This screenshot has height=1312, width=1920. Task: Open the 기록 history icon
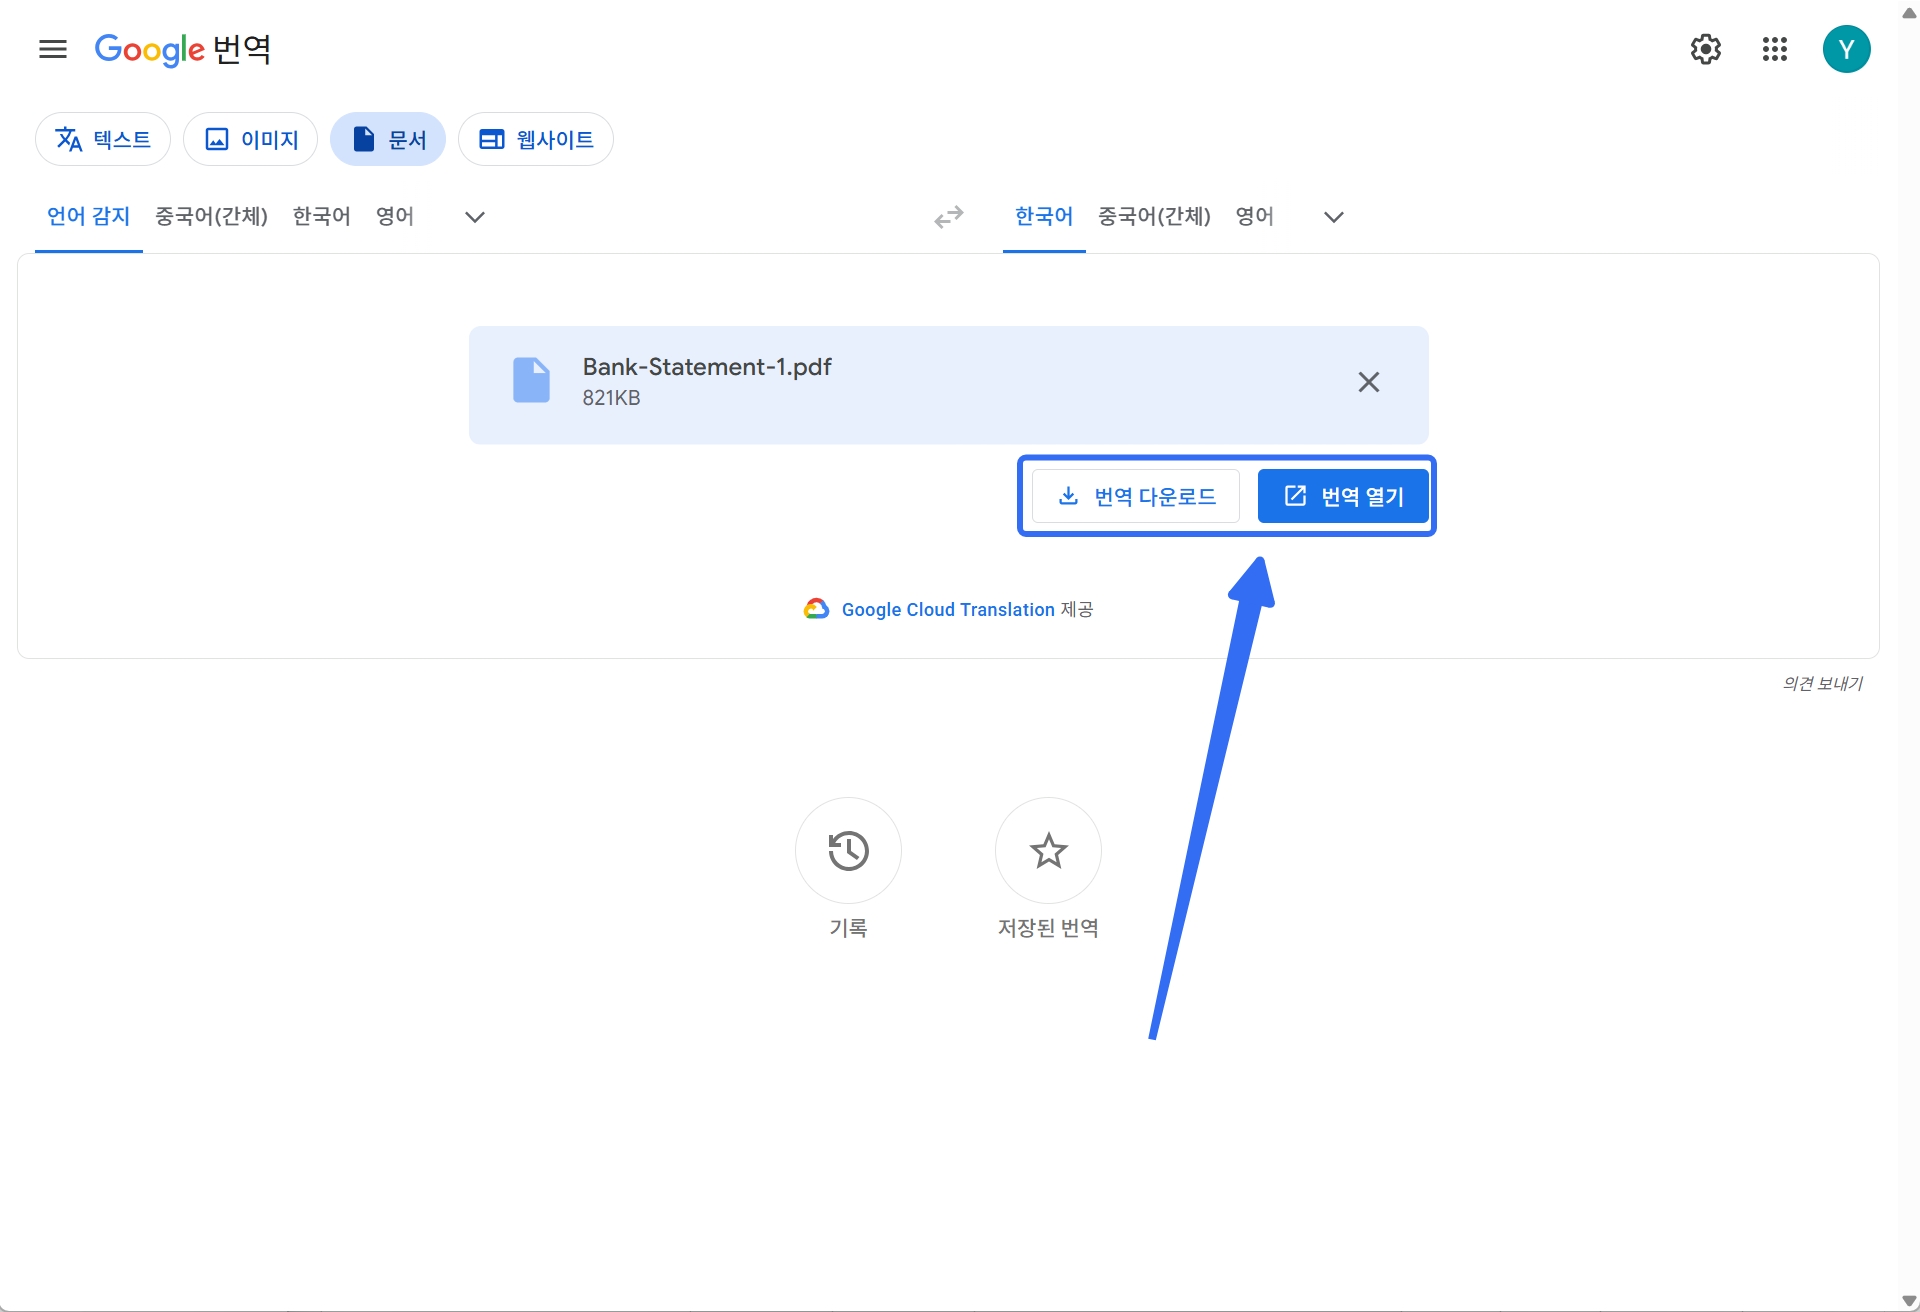tap(848, 851)
